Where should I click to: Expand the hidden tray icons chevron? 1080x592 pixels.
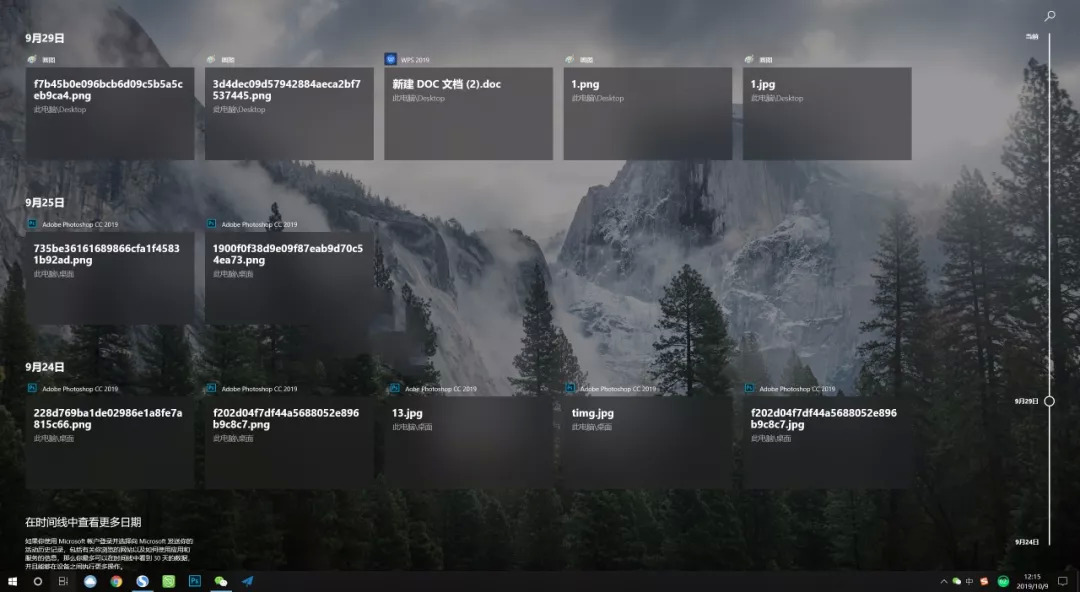[x=944, y=582]
